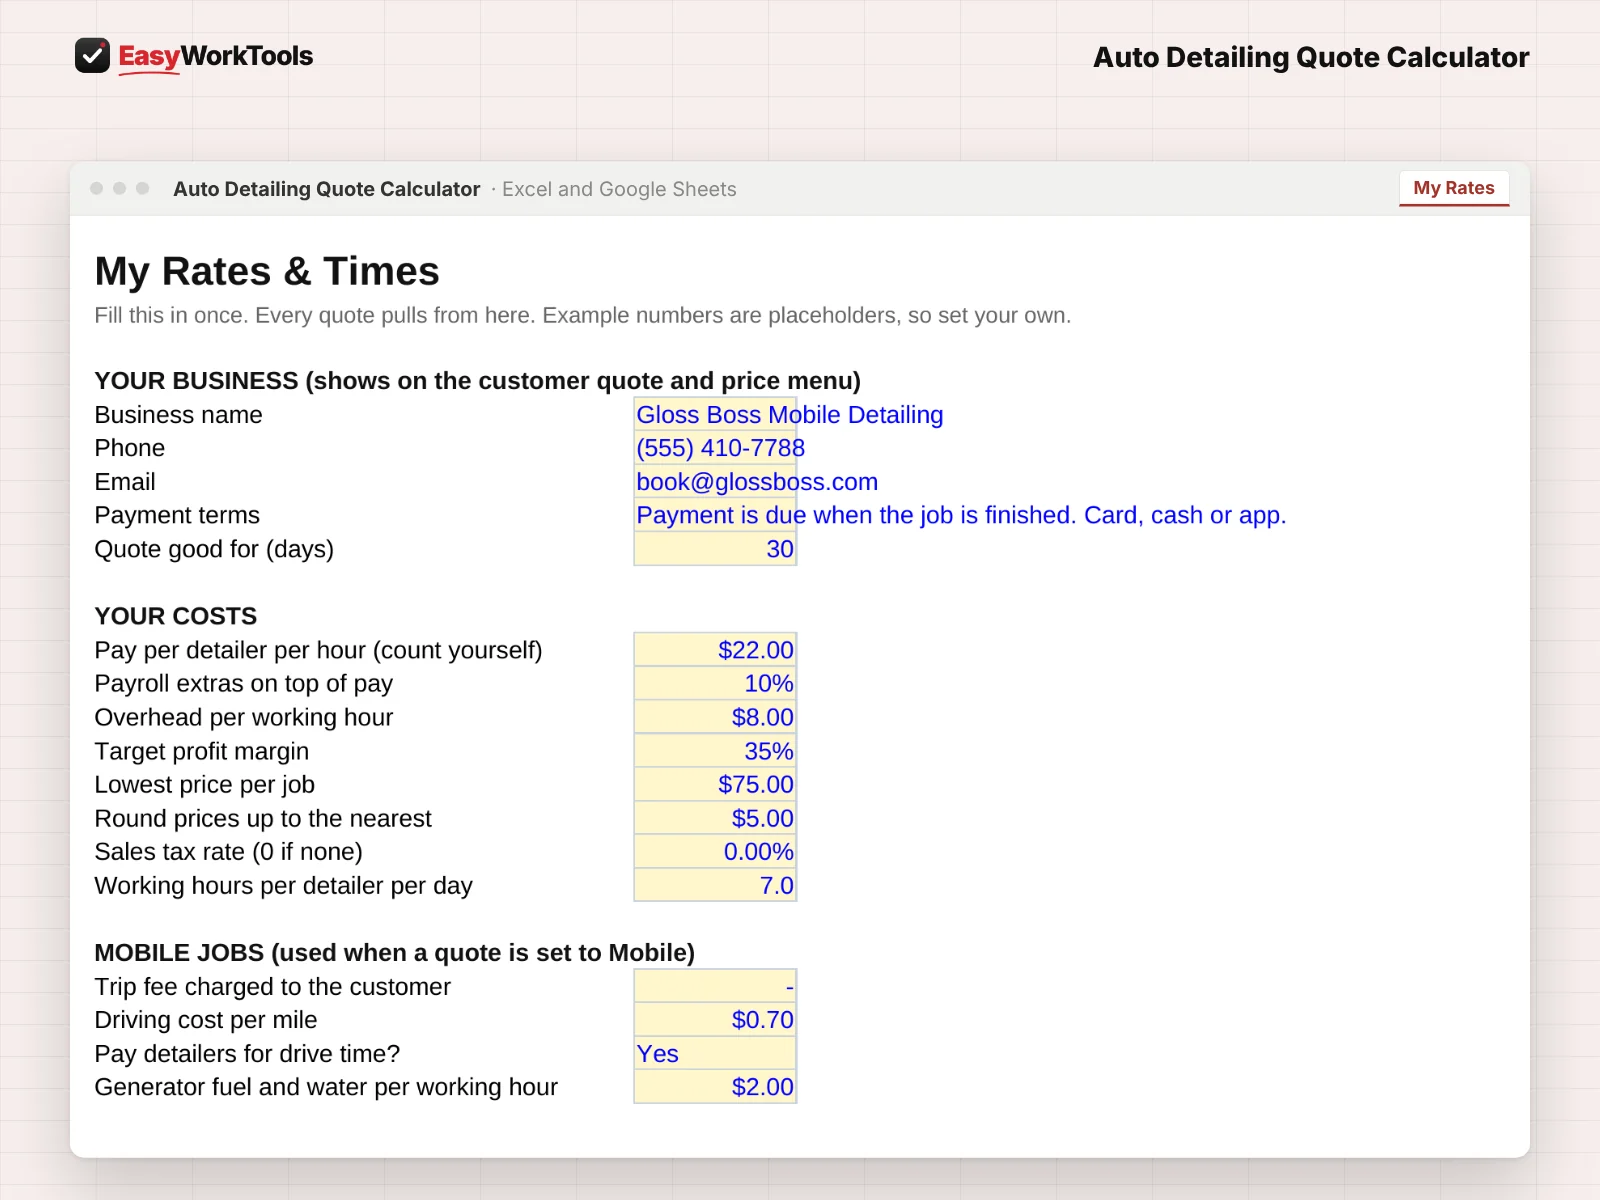Screen dimensions: 1600x1200
Task: Select Sales tax rate 0.00% cell
Action: (x=715, y=851)
